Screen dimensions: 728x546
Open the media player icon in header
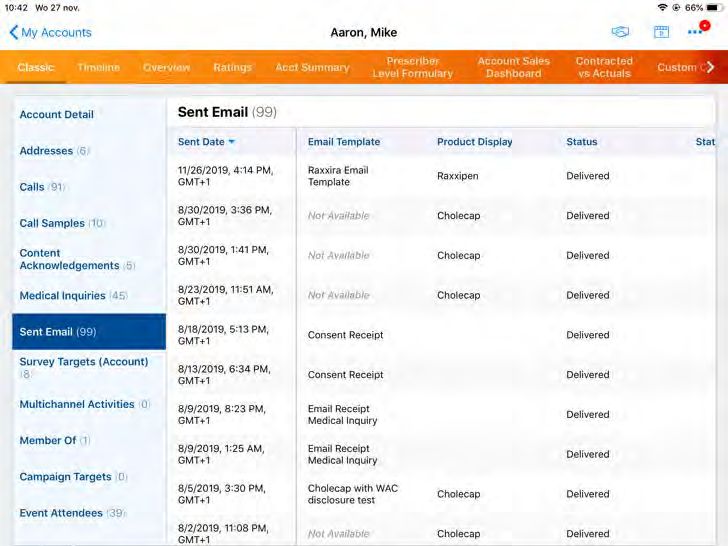661,33
